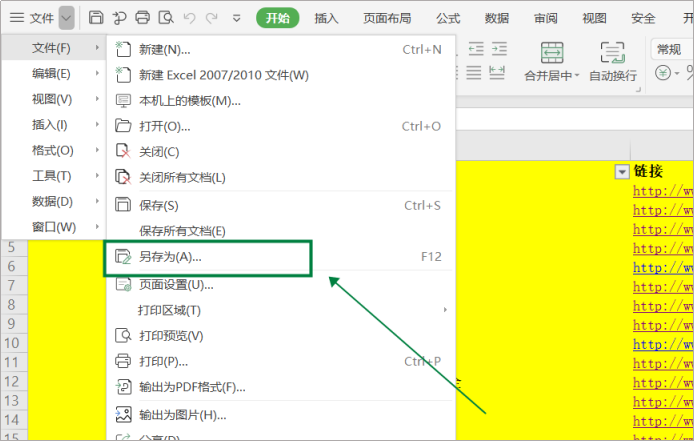Open the 合并居中 dropdown arrow
The width and height of the screenshot is (695, 442).
(x=577, y=76)
